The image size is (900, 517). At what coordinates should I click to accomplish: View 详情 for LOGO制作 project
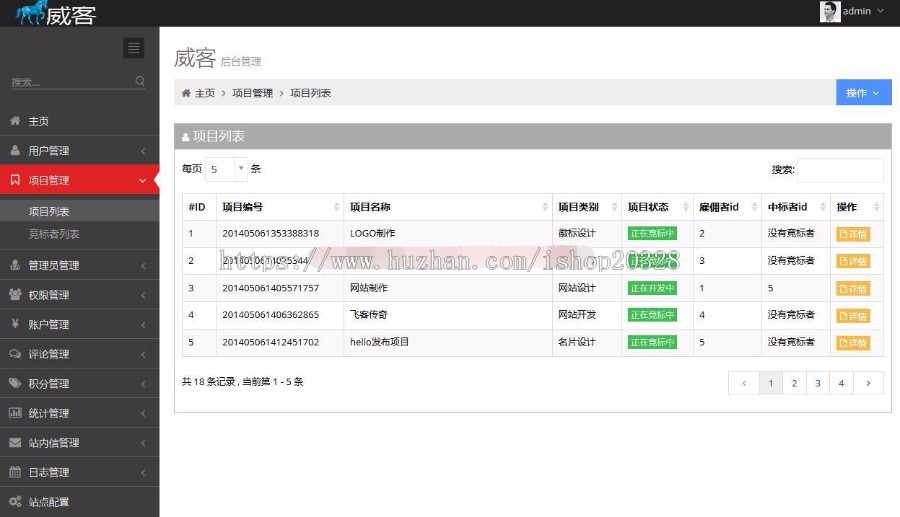pos(852,234)
